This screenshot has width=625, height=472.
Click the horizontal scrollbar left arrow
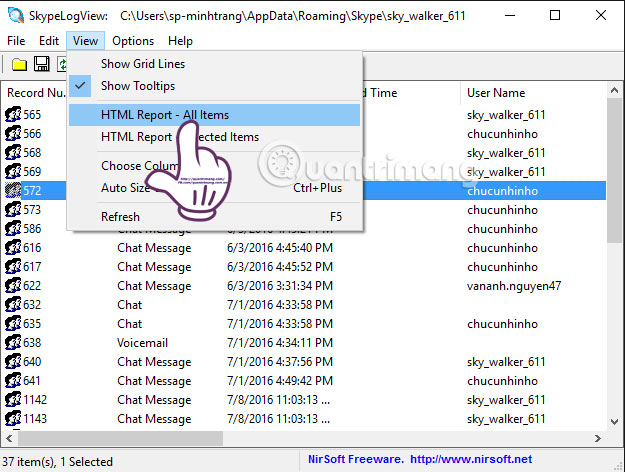coord(10,439)
